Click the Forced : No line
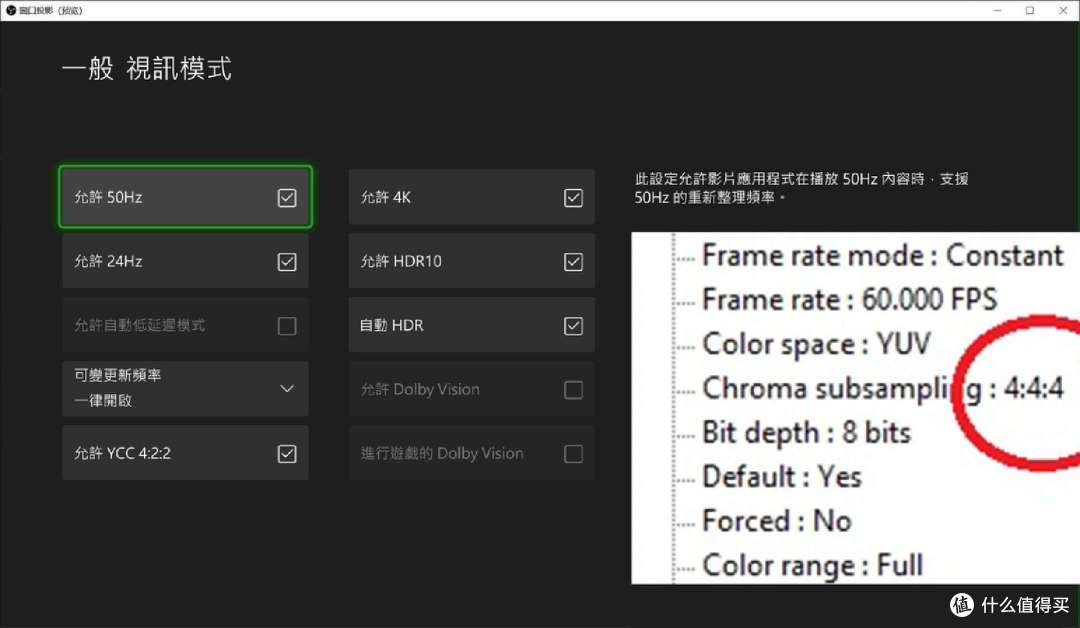 click(x=777, y=521)
